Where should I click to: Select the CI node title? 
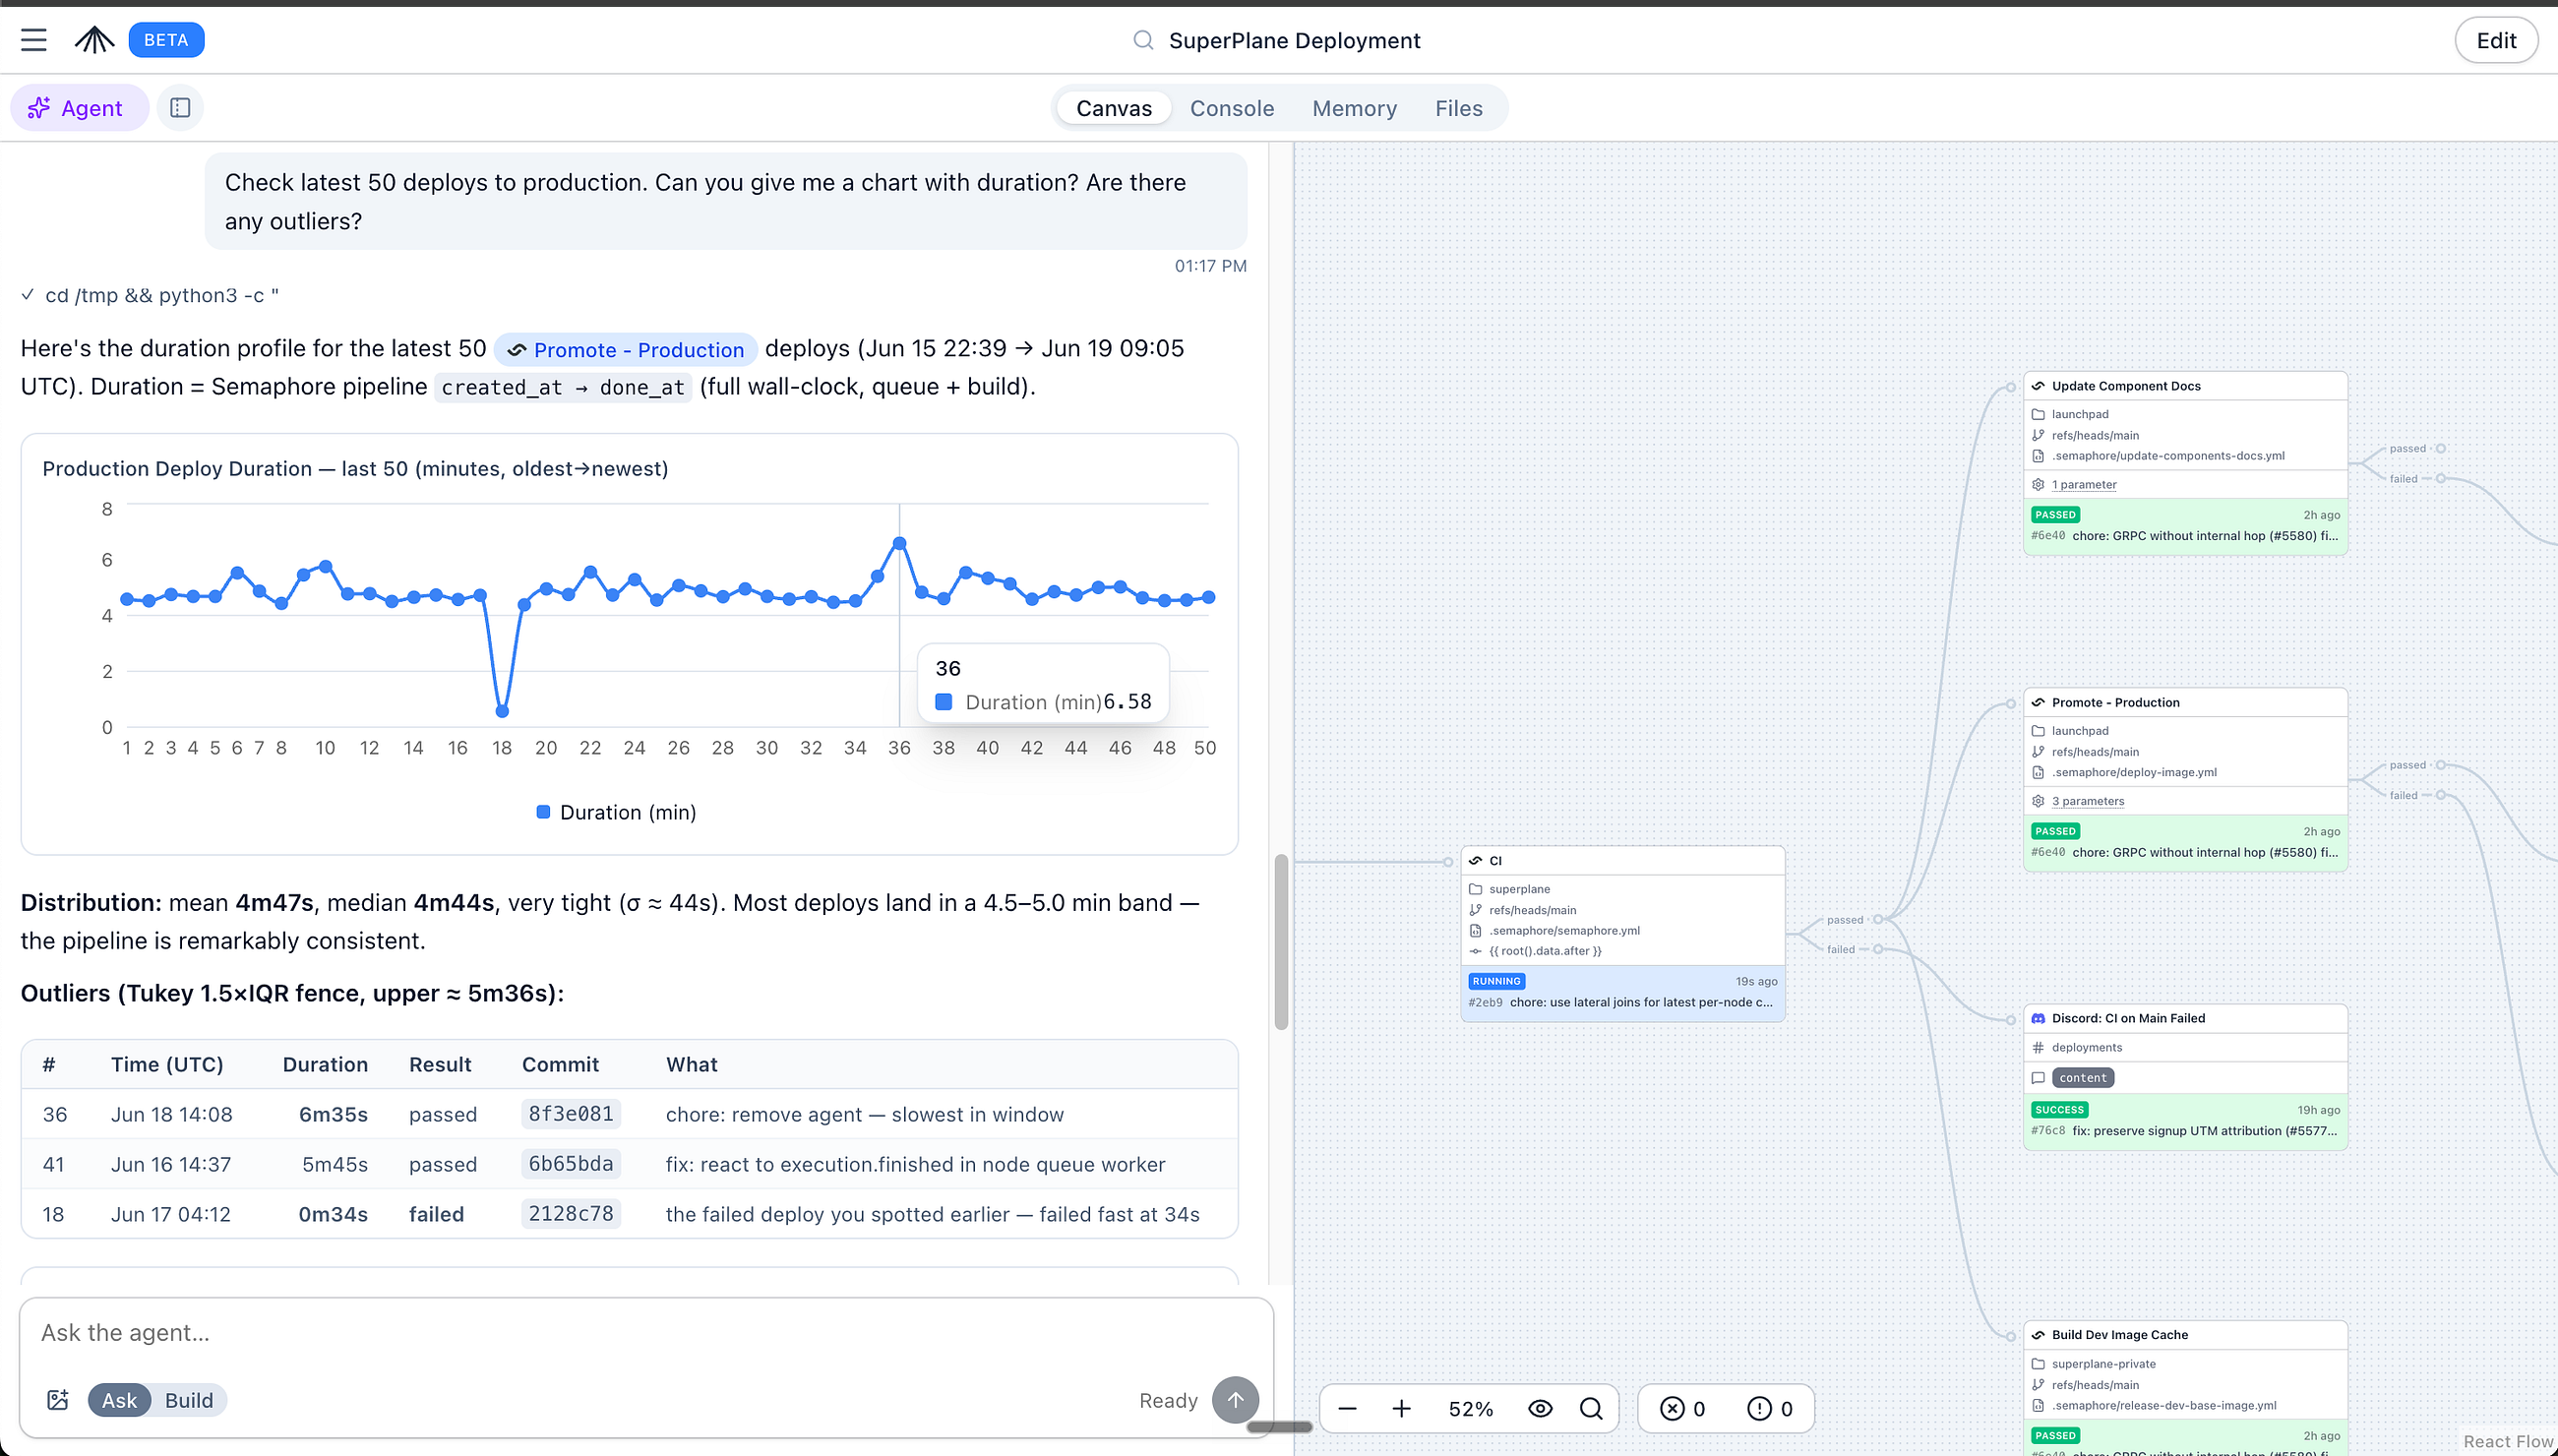1495,861
